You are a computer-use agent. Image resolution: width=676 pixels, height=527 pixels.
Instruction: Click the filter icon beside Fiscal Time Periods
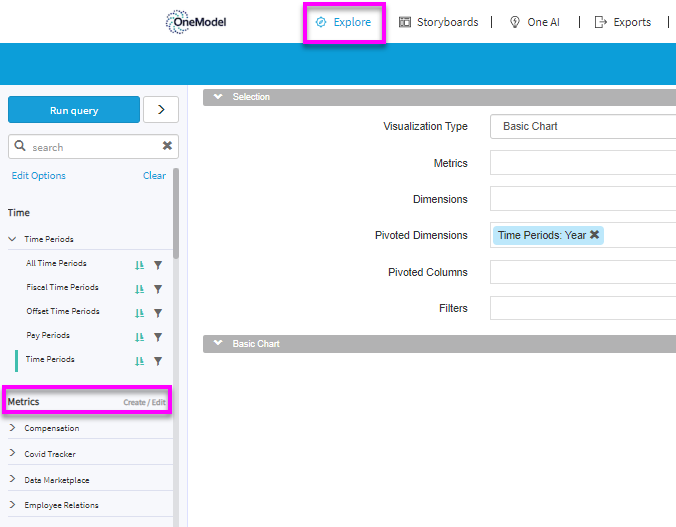point(157,289)
